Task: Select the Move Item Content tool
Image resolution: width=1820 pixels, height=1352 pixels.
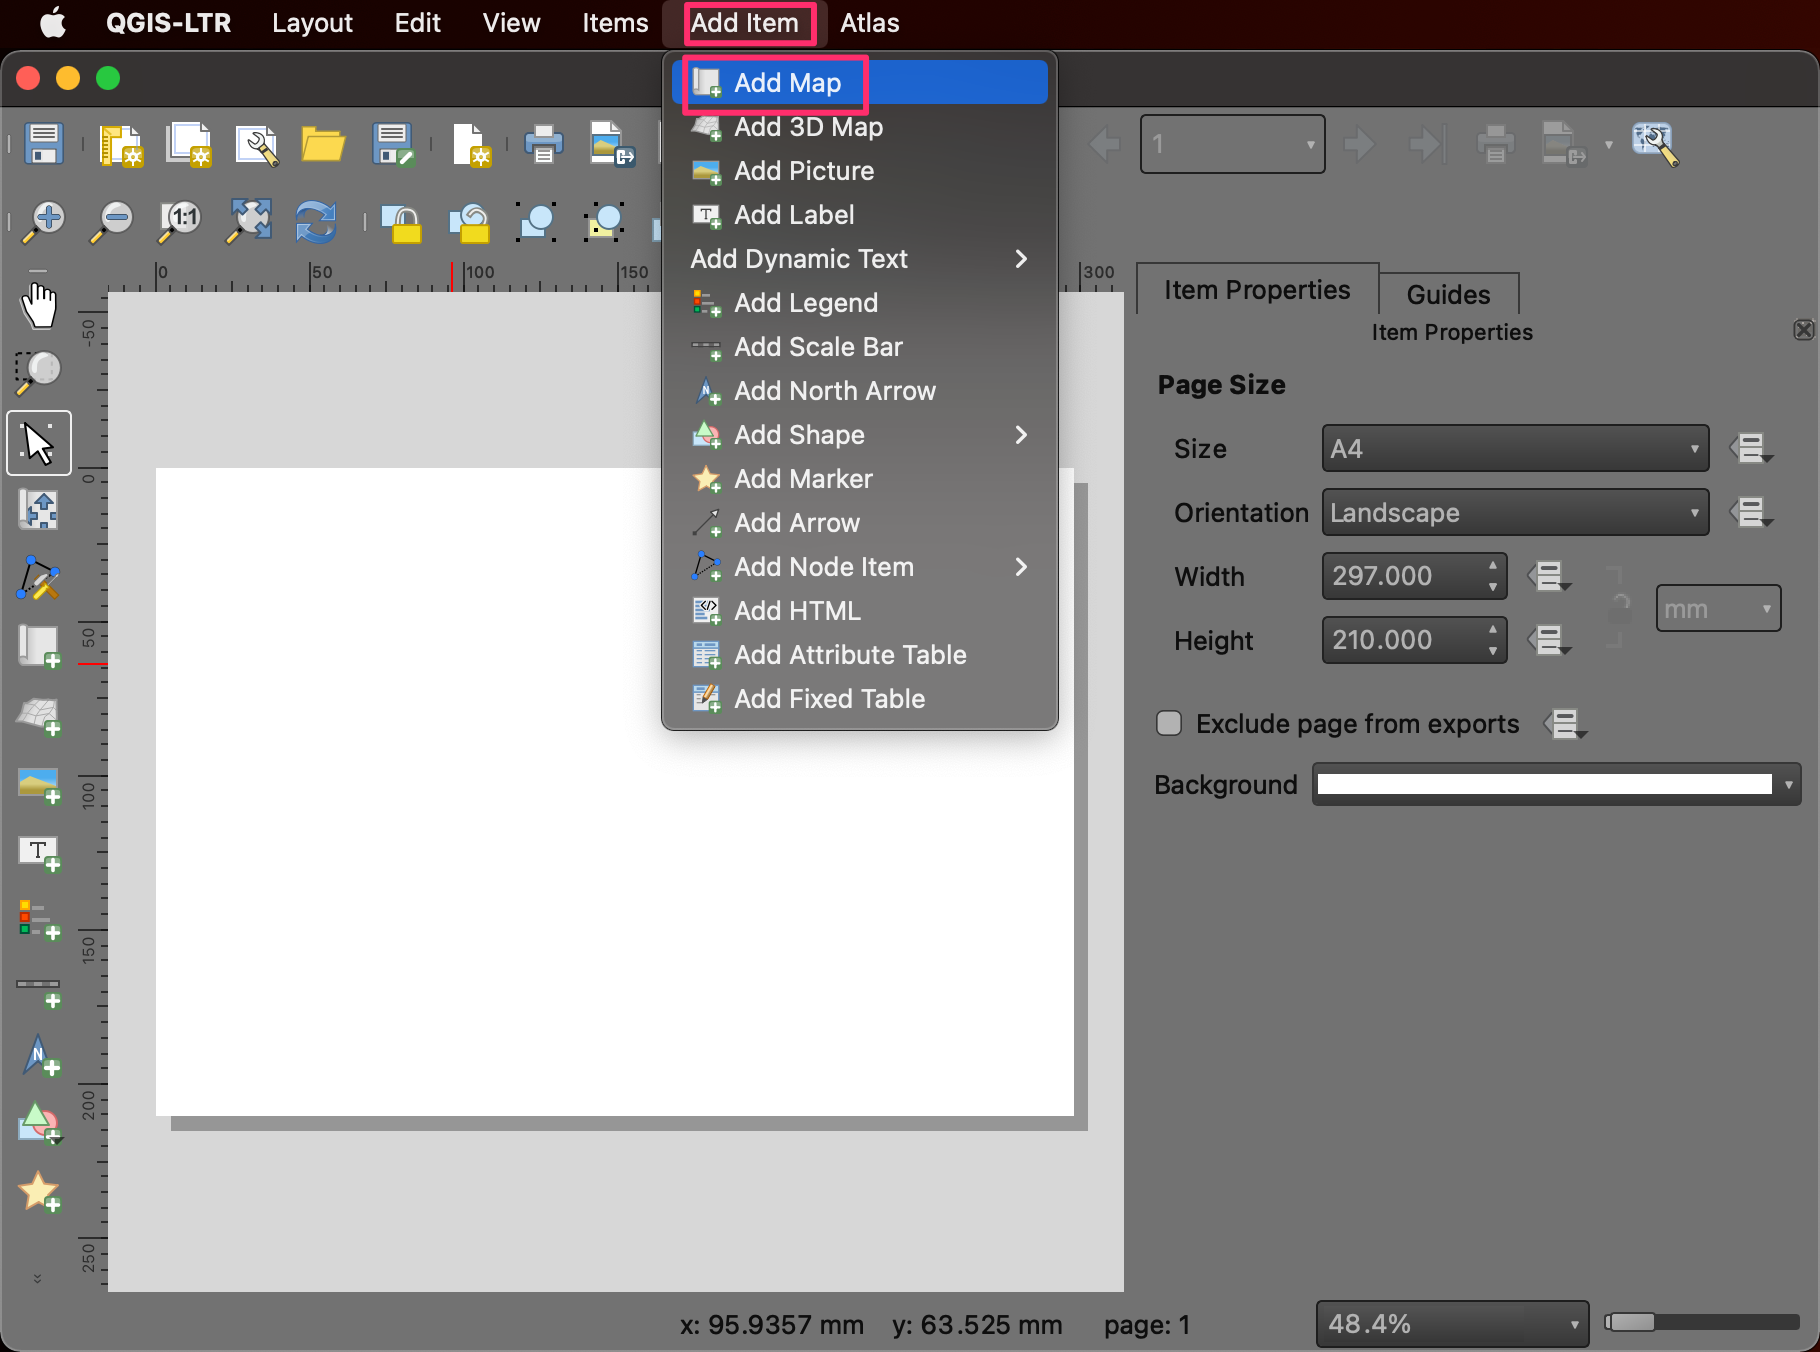Action: [39, 510]
